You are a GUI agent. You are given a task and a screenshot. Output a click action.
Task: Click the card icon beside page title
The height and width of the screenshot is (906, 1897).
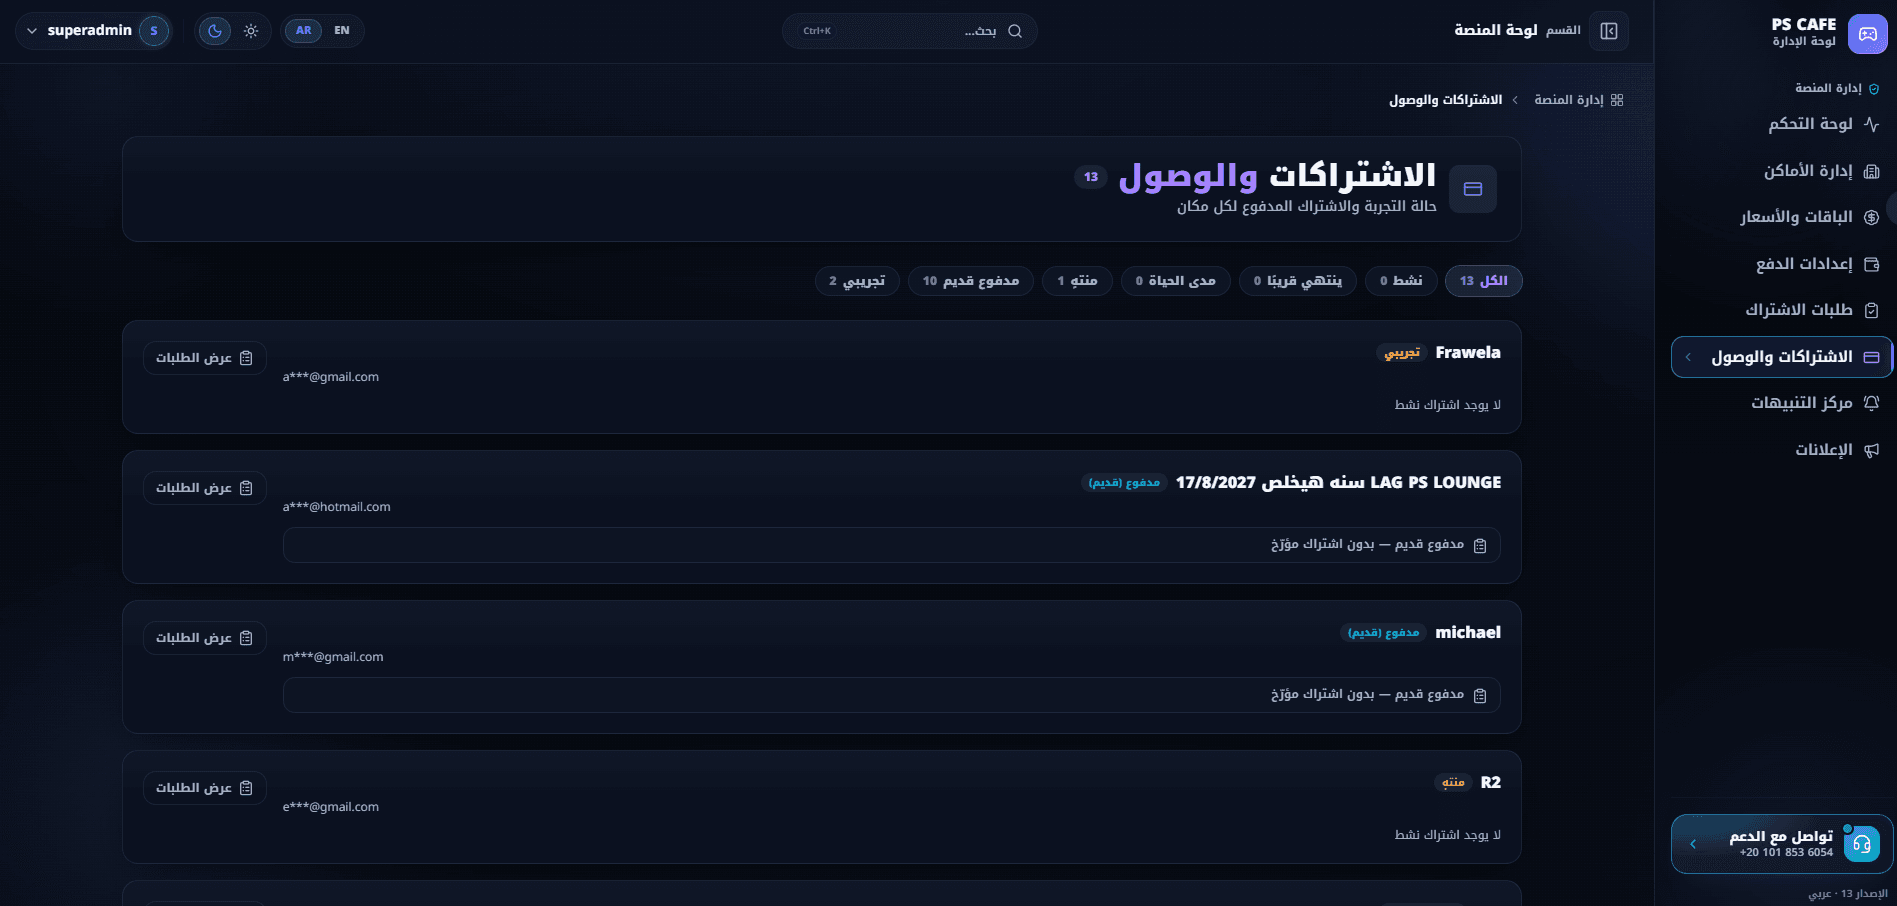pos(1473,189)
